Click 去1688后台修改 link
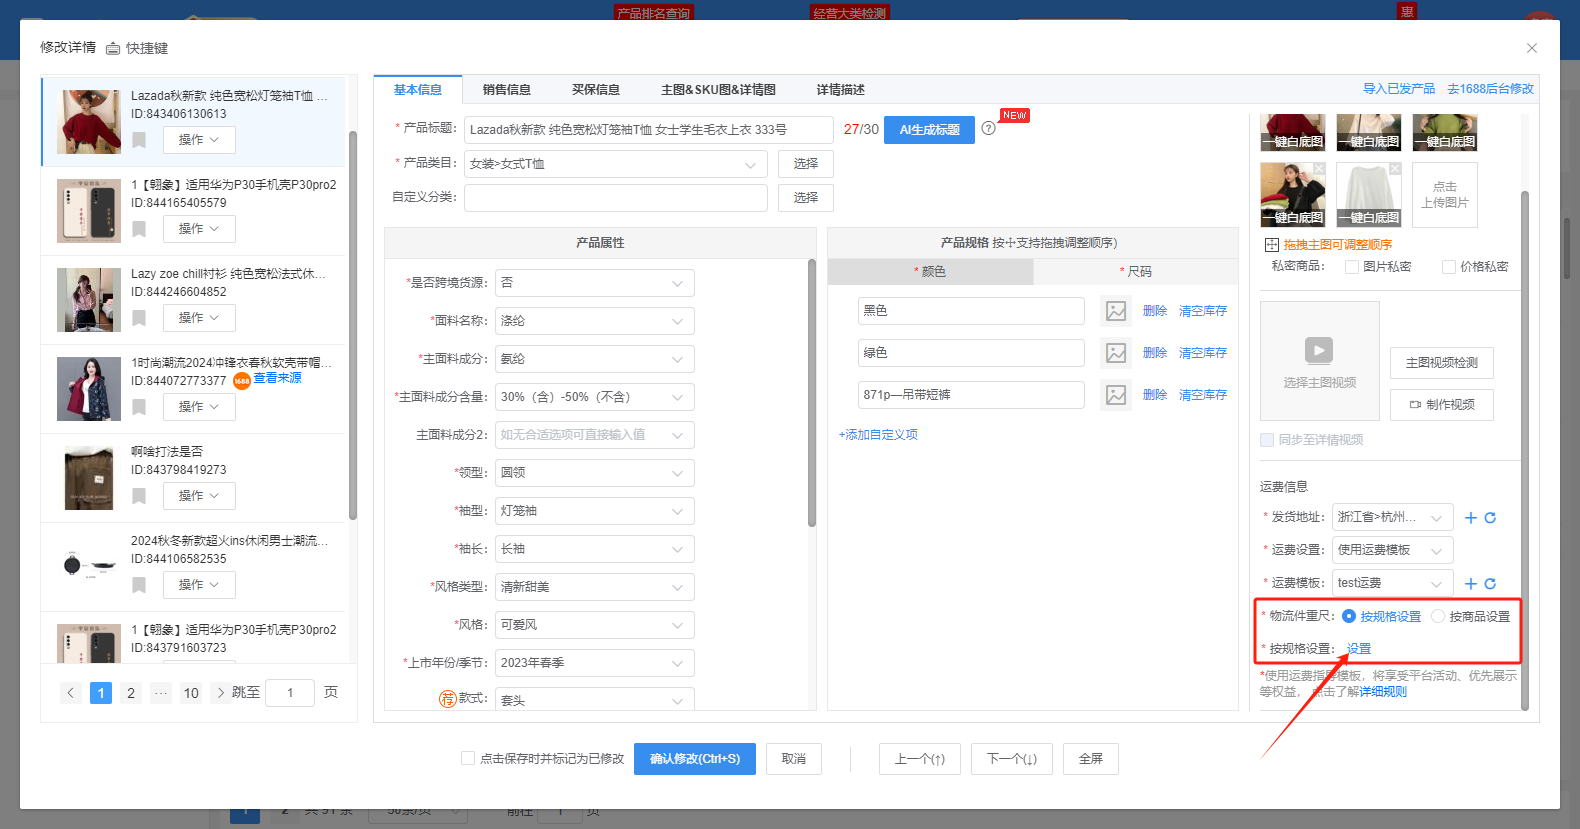This screenshot has width=1580, height=829. (x=1491, y=89)
